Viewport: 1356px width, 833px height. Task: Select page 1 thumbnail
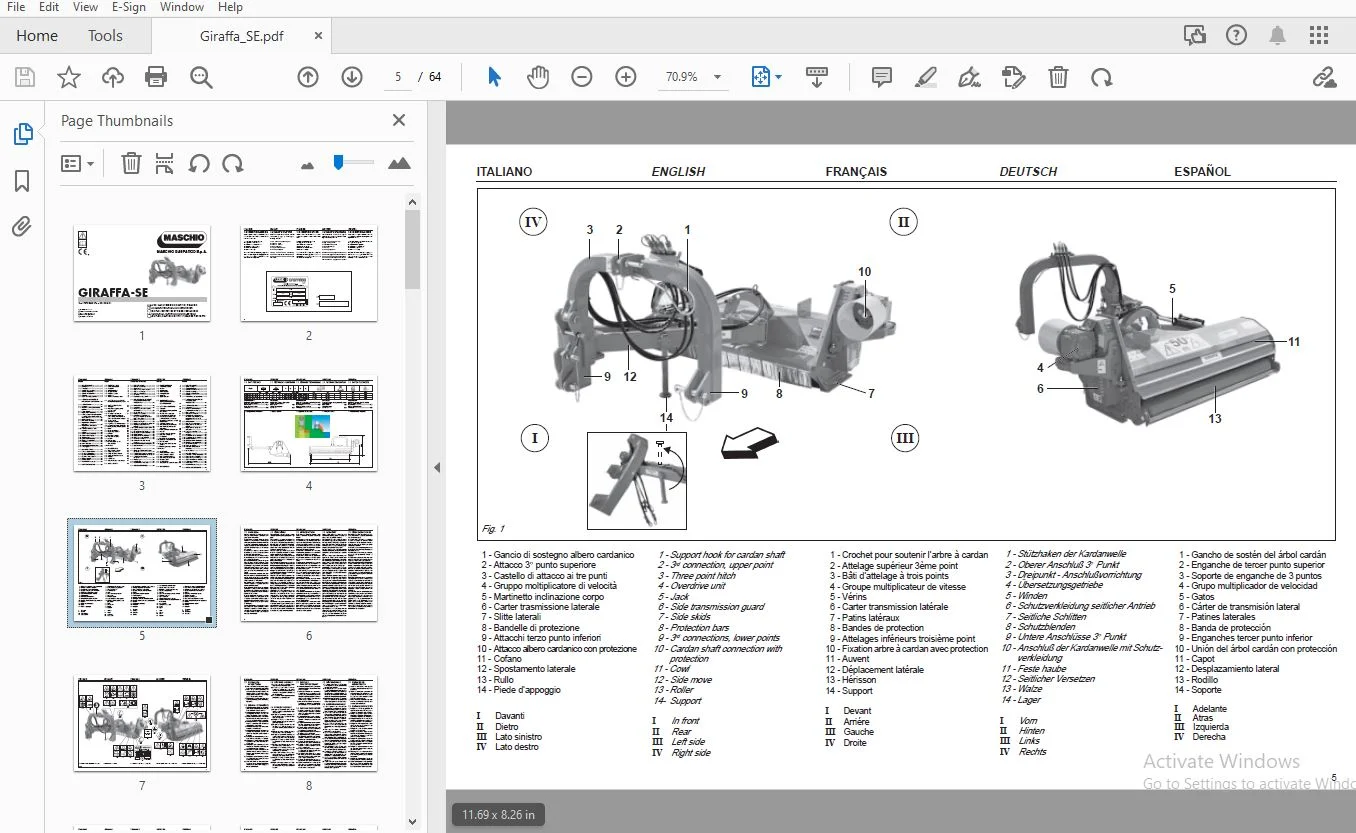click(142, 272)
